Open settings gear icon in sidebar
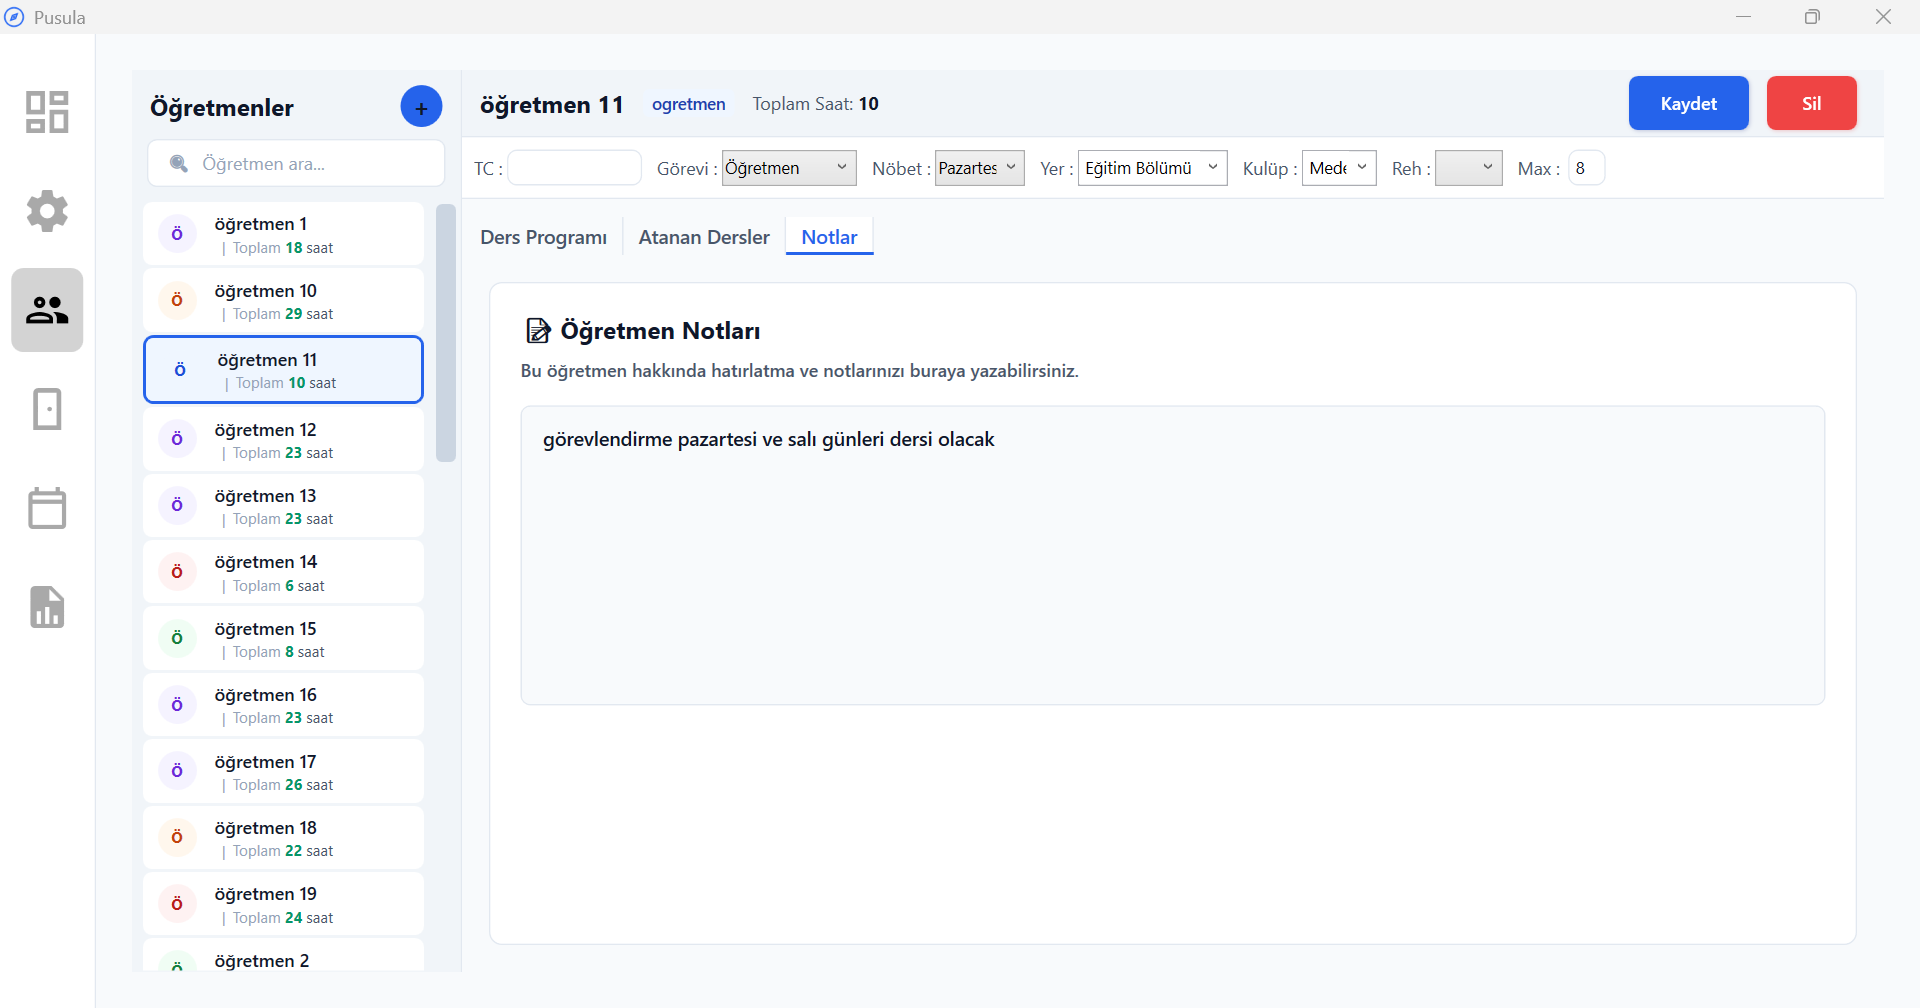Viewport: 1920px width, 1008px height. [x=47, y=211]
